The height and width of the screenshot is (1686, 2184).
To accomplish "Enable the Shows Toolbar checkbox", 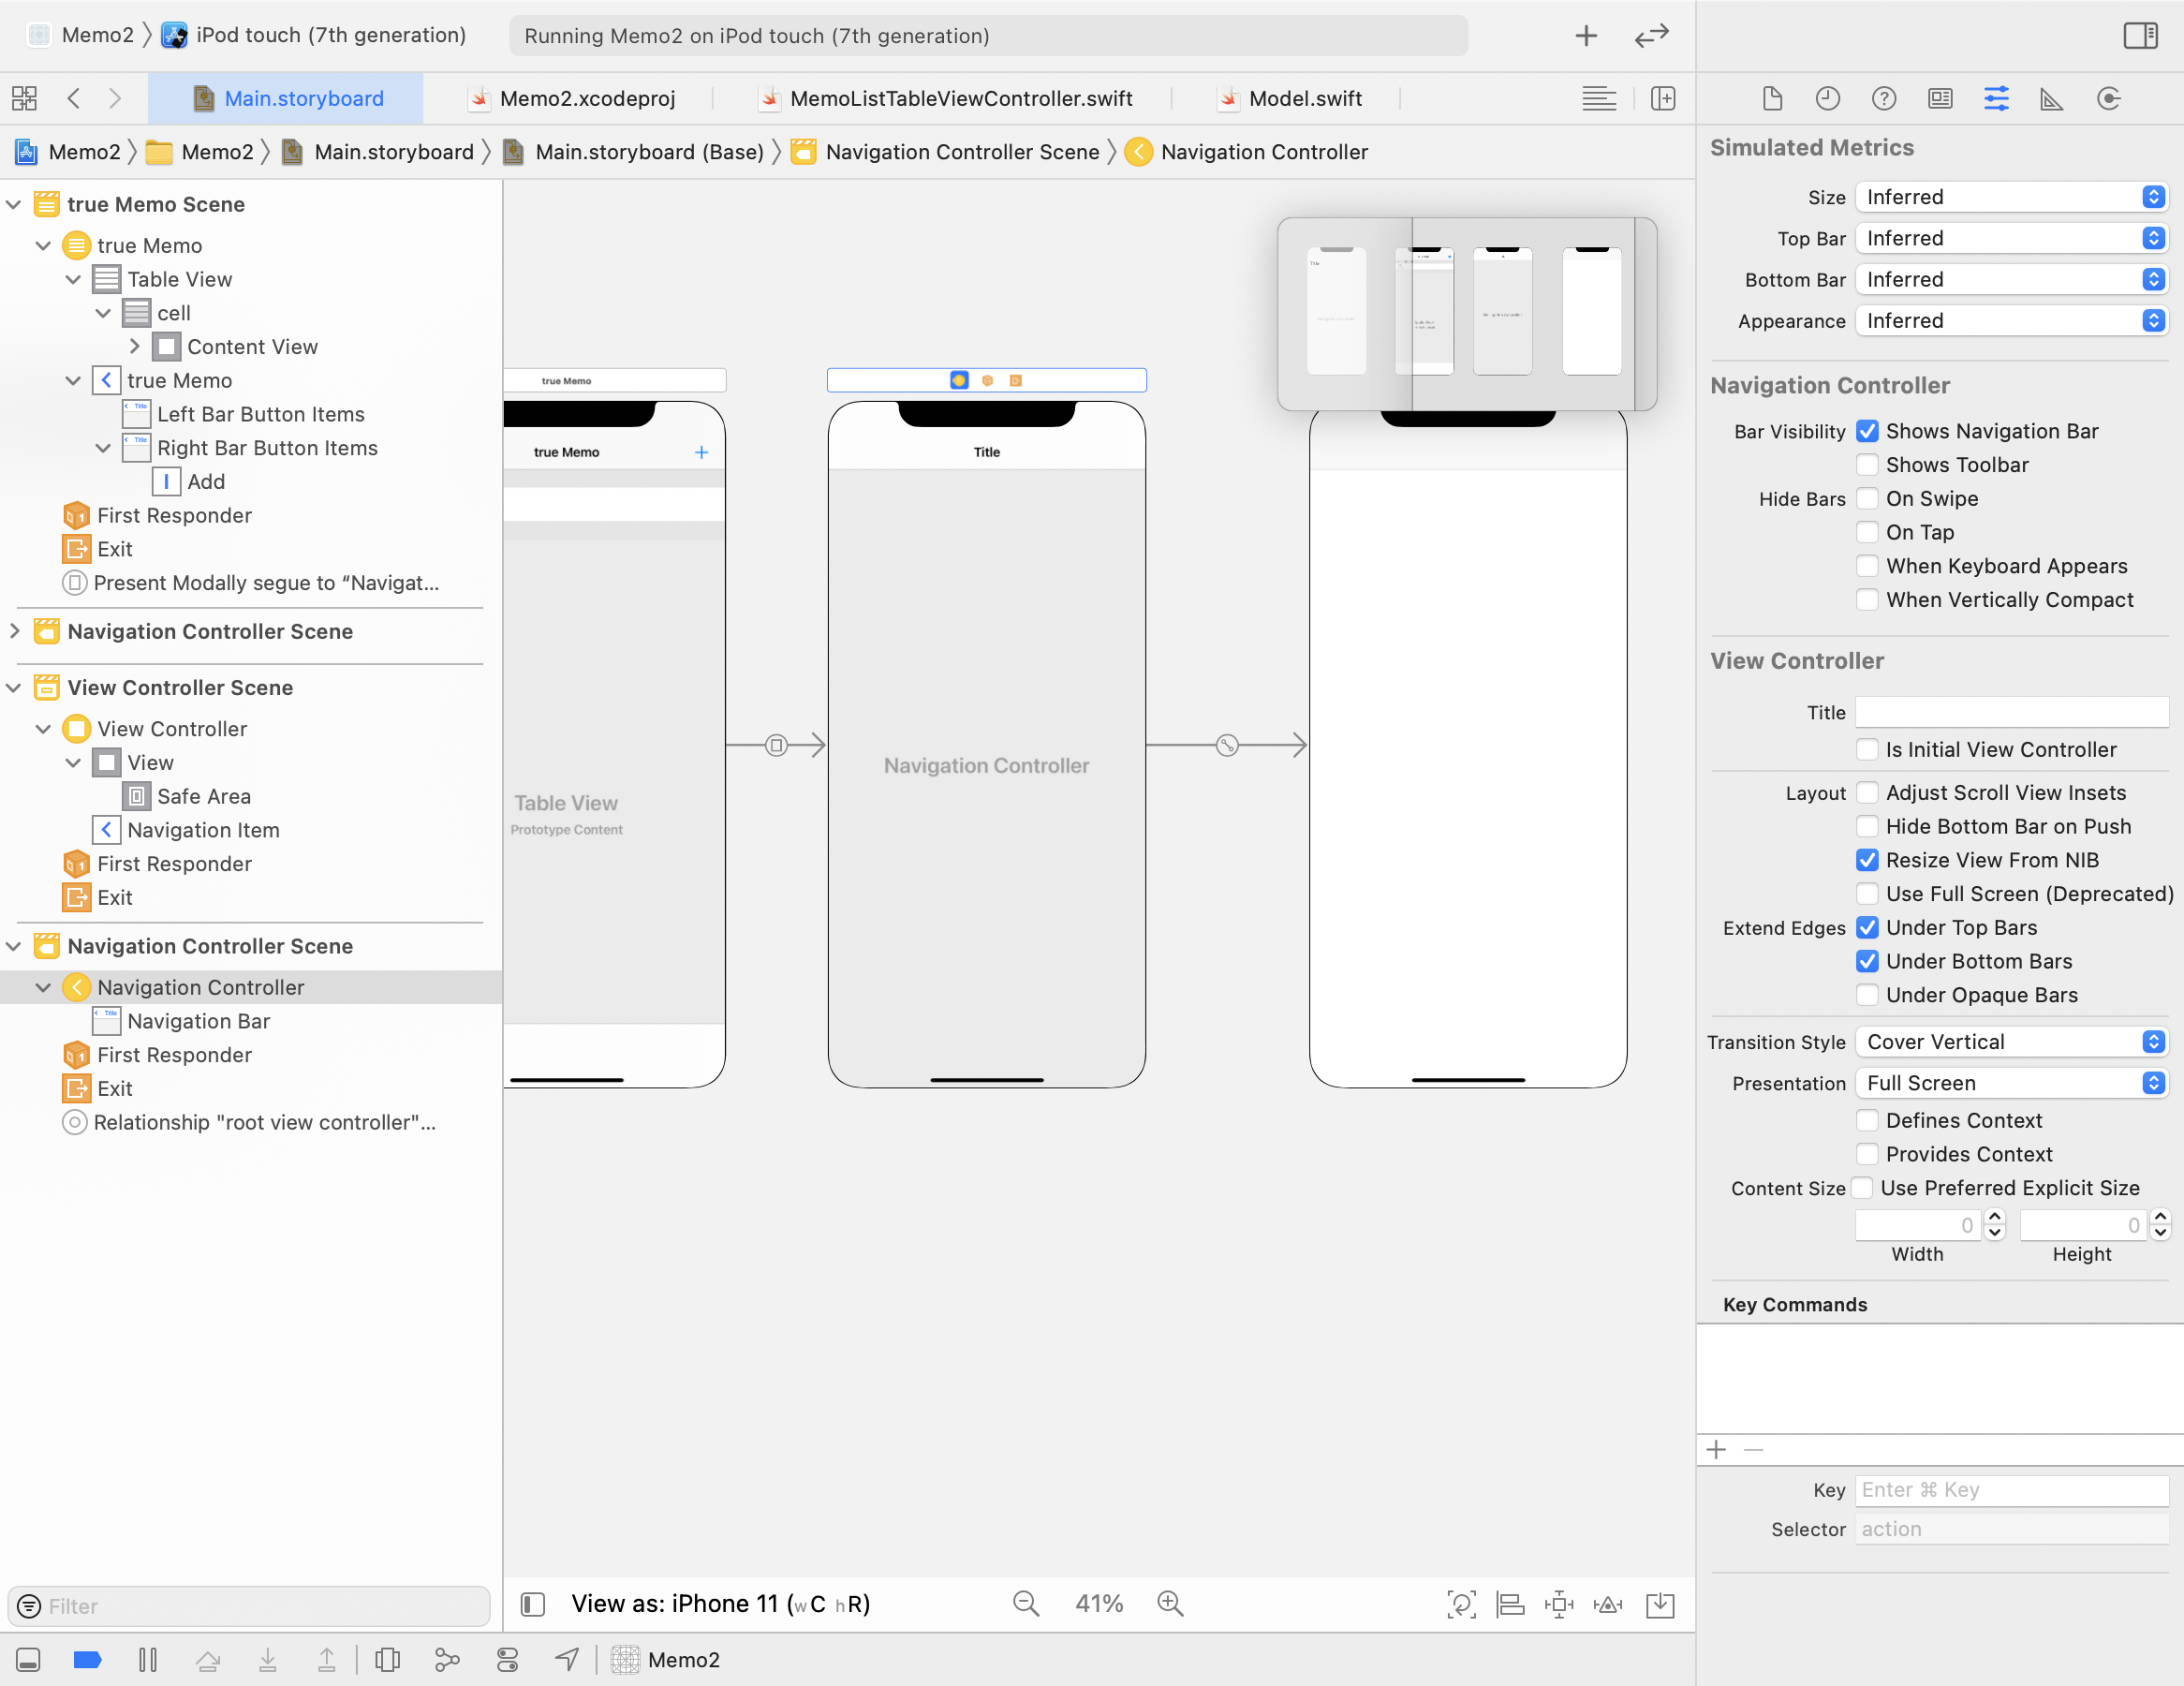I will tap(1866, 465).
